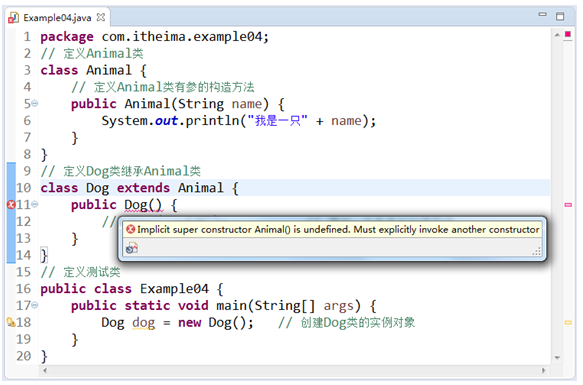The height and width of the screenshot is (385, 583).
Task: Click the red error icon in tooltip message
Action: (130, 229)
